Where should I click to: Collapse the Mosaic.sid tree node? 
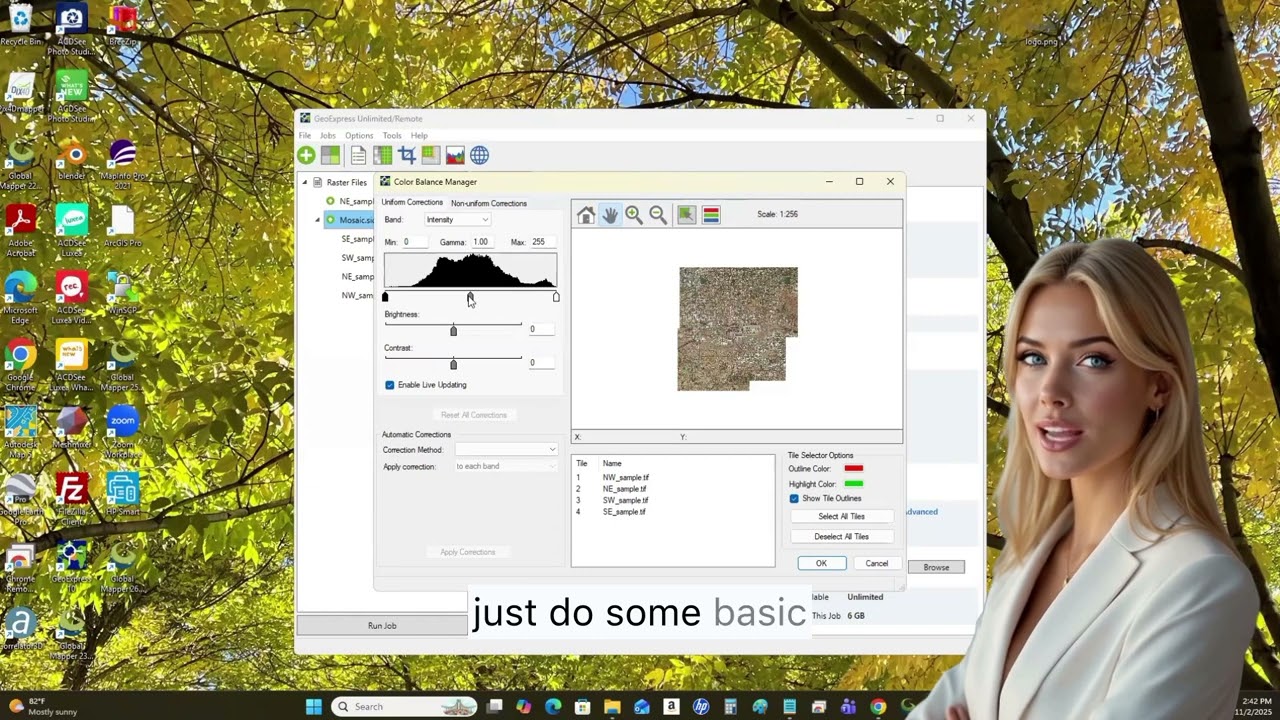pyautogui.click(x=318, y=220)
